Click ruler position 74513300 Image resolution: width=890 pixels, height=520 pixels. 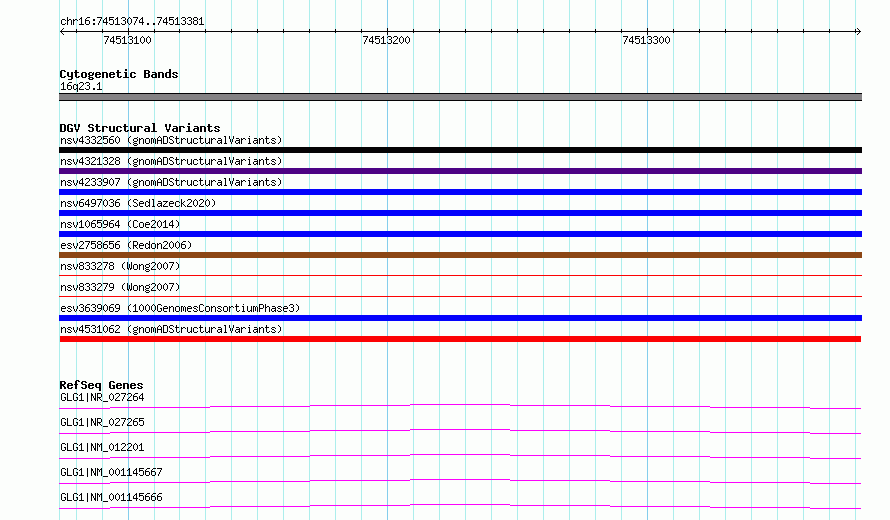[x=646, y=40]
